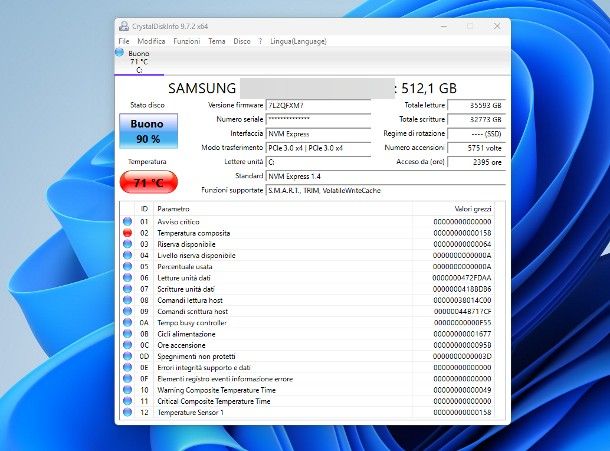Click the status orb for Temperature Sensor 1
This screenshot has height=451, width=610.
pos(127,412)
